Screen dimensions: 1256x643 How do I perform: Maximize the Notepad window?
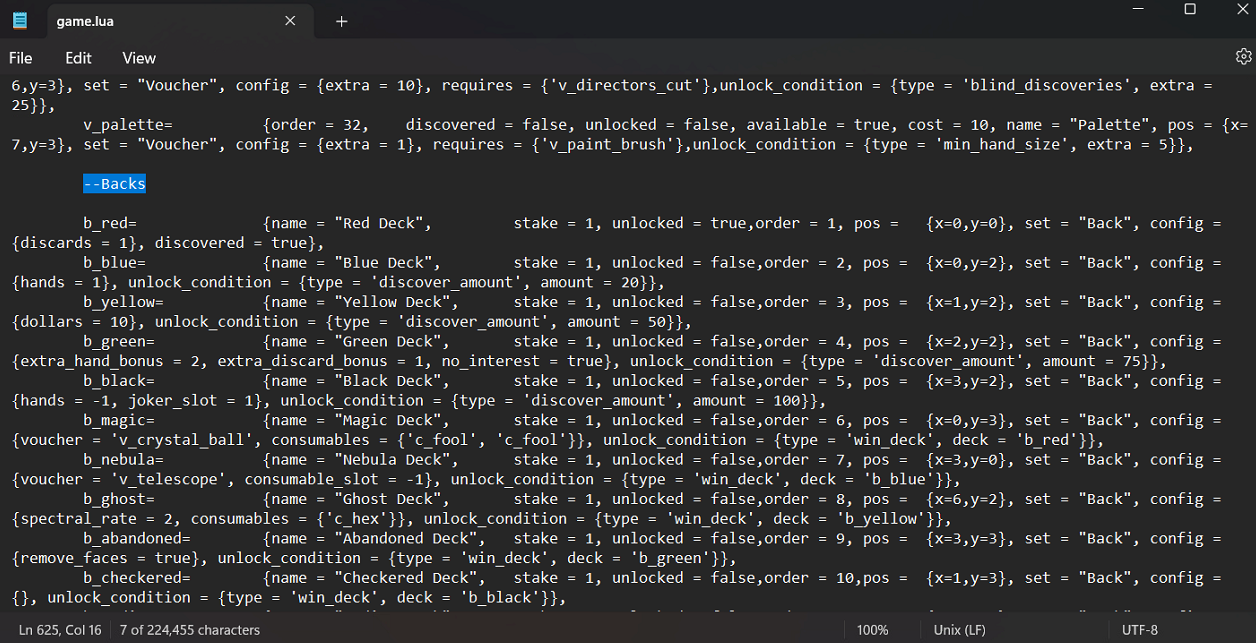(x=1190, y=10)
